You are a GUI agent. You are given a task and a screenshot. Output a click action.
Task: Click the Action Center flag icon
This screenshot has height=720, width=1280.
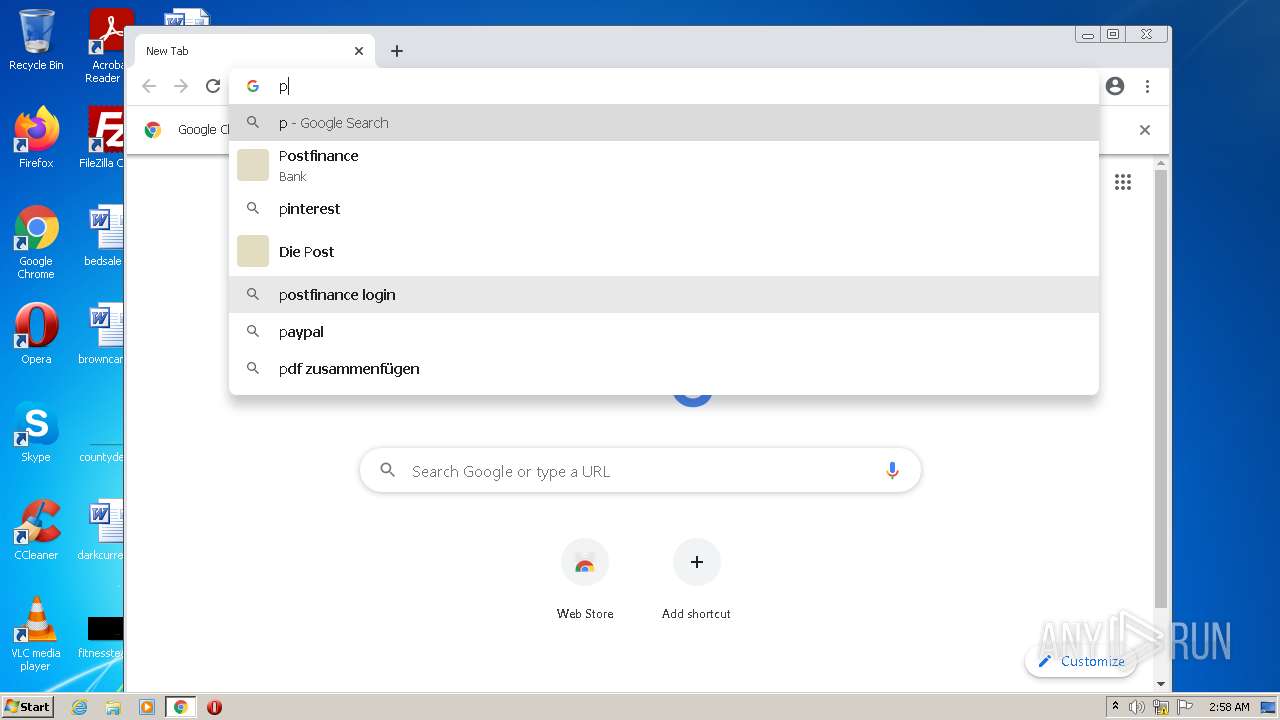[1185, 707]
